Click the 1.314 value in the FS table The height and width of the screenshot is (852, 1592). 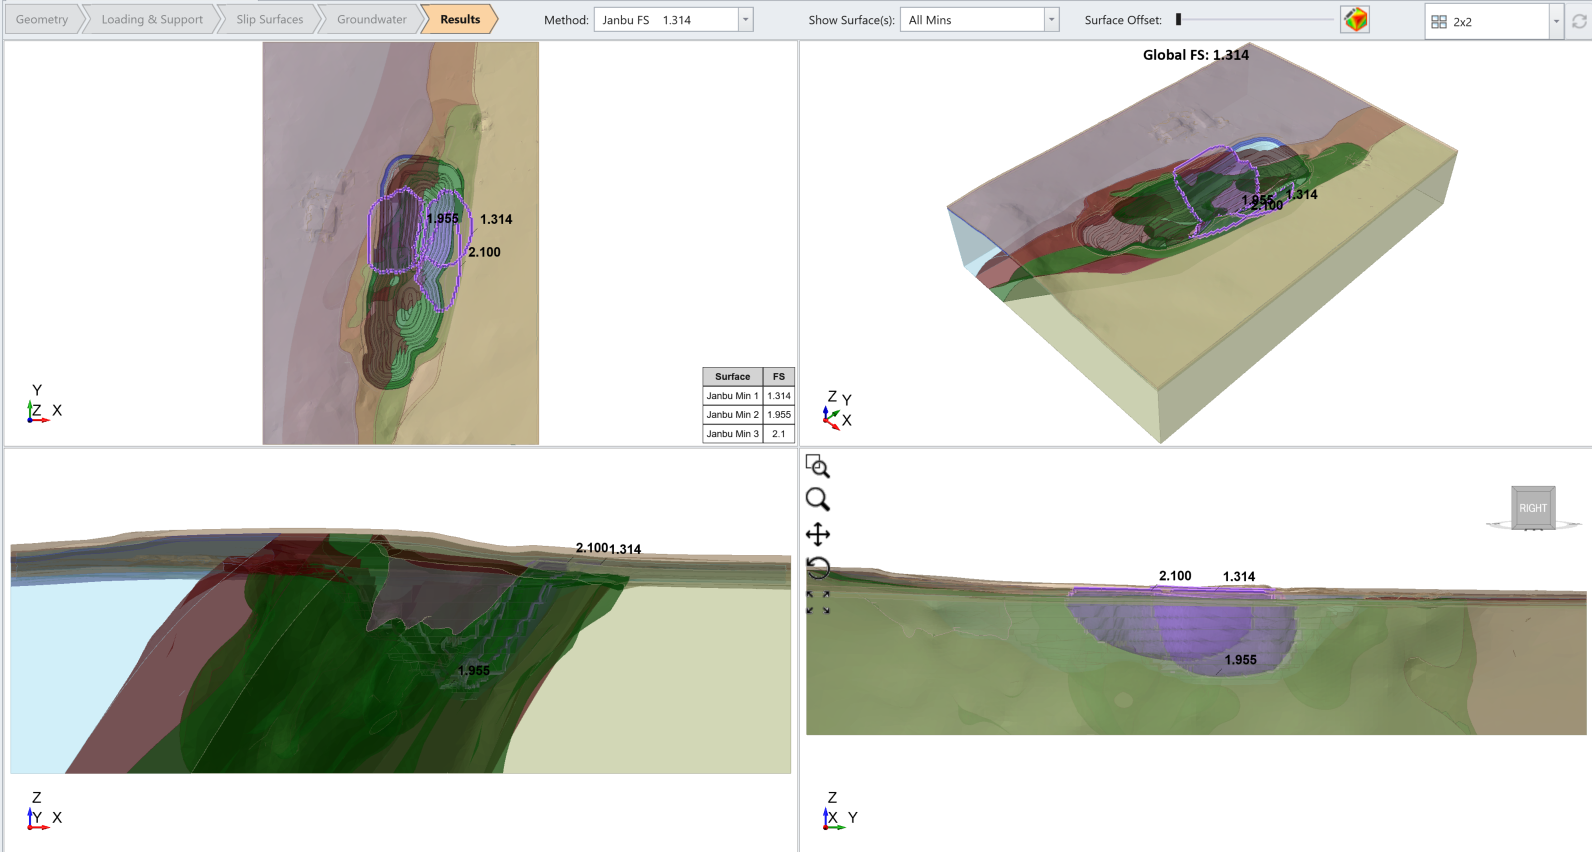click(x=779, y=396)
